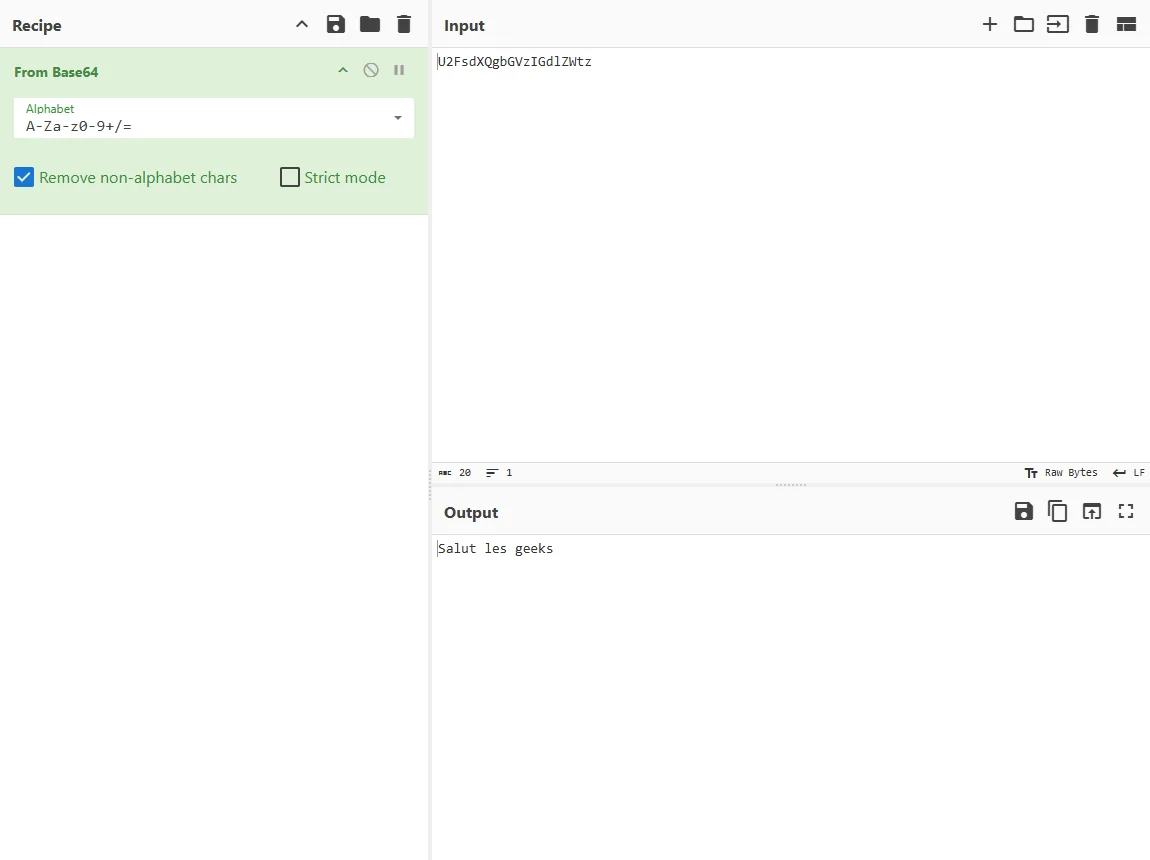Disable the From Base64 operation
The image size is (1150, 860).
point(371,70)
